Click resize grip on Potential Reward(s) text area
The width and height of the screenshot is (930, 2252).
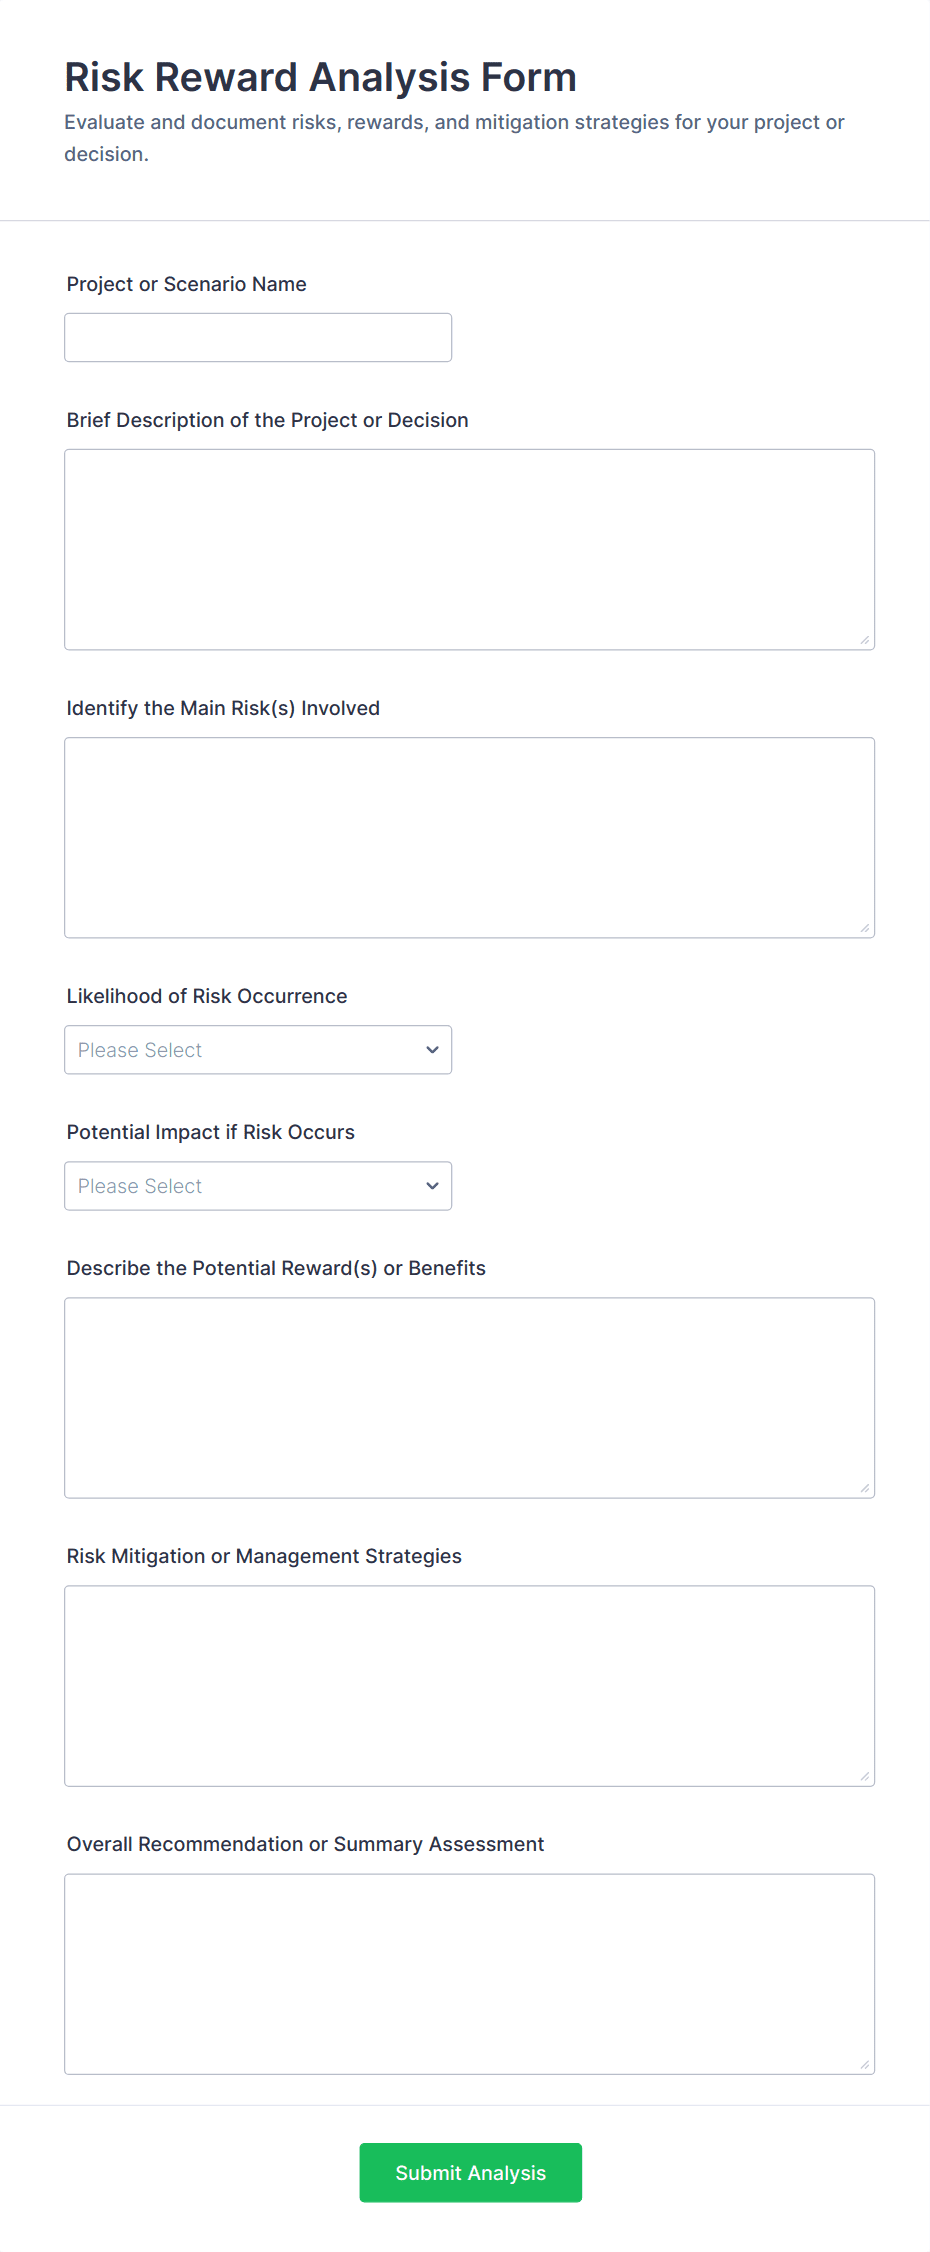[x=865, y=1488]
